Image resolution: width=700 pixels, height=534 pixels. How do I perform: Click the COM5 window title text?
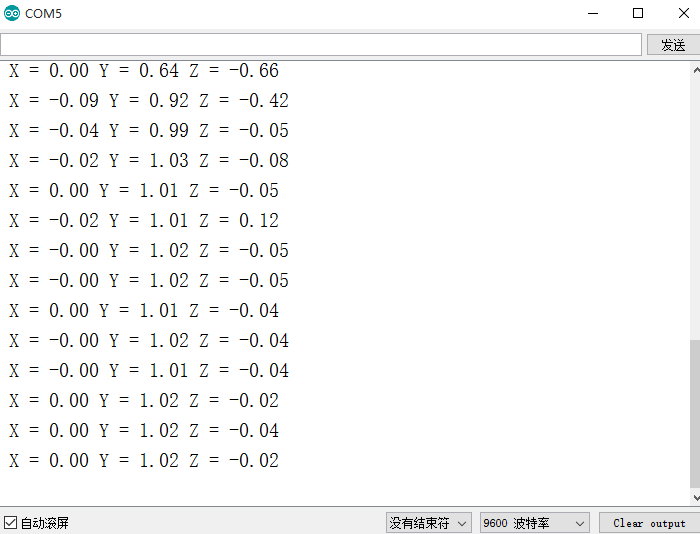[43, 13]
